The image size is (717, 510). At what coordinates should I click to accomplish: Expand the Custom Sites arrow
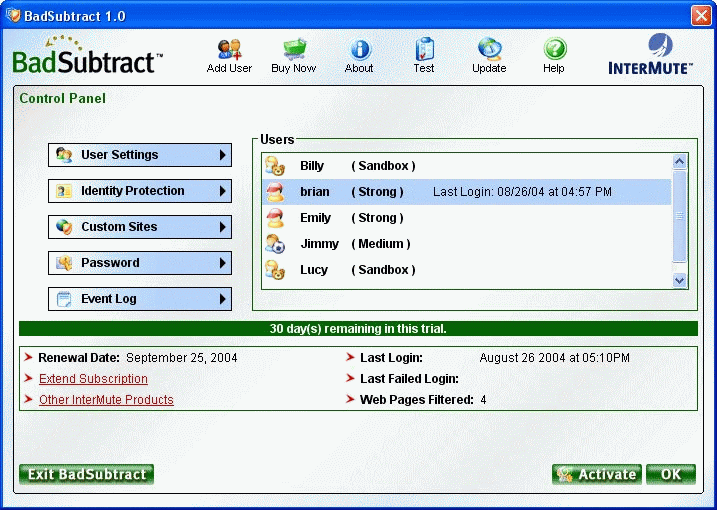coord(222,227)
